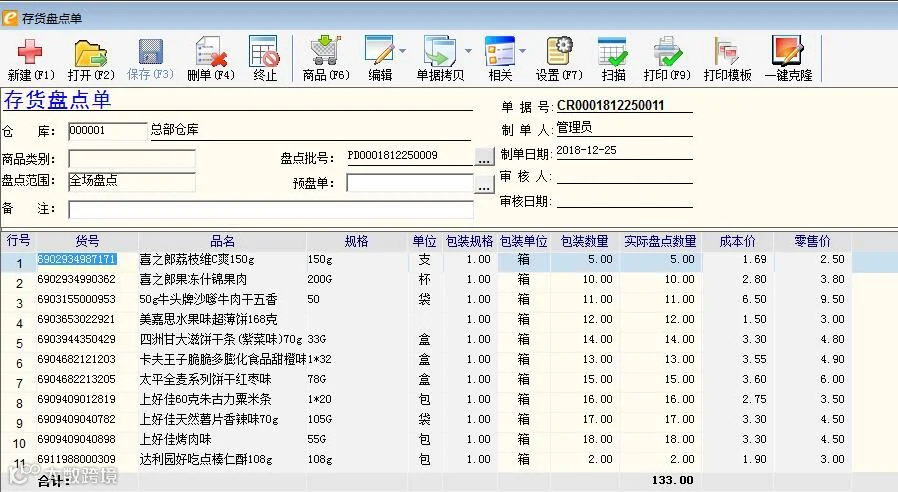
Task: Click the 保存 (F3) save icon
Action: click(151, 52)
